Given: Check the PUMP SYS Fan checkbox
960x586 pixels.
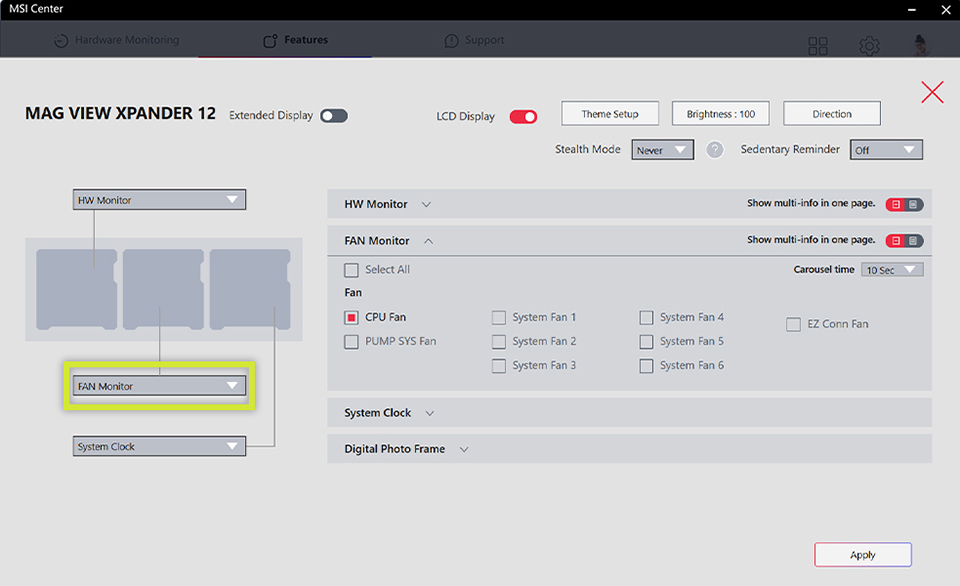Looking at the screenshot, I should (351, 341).
